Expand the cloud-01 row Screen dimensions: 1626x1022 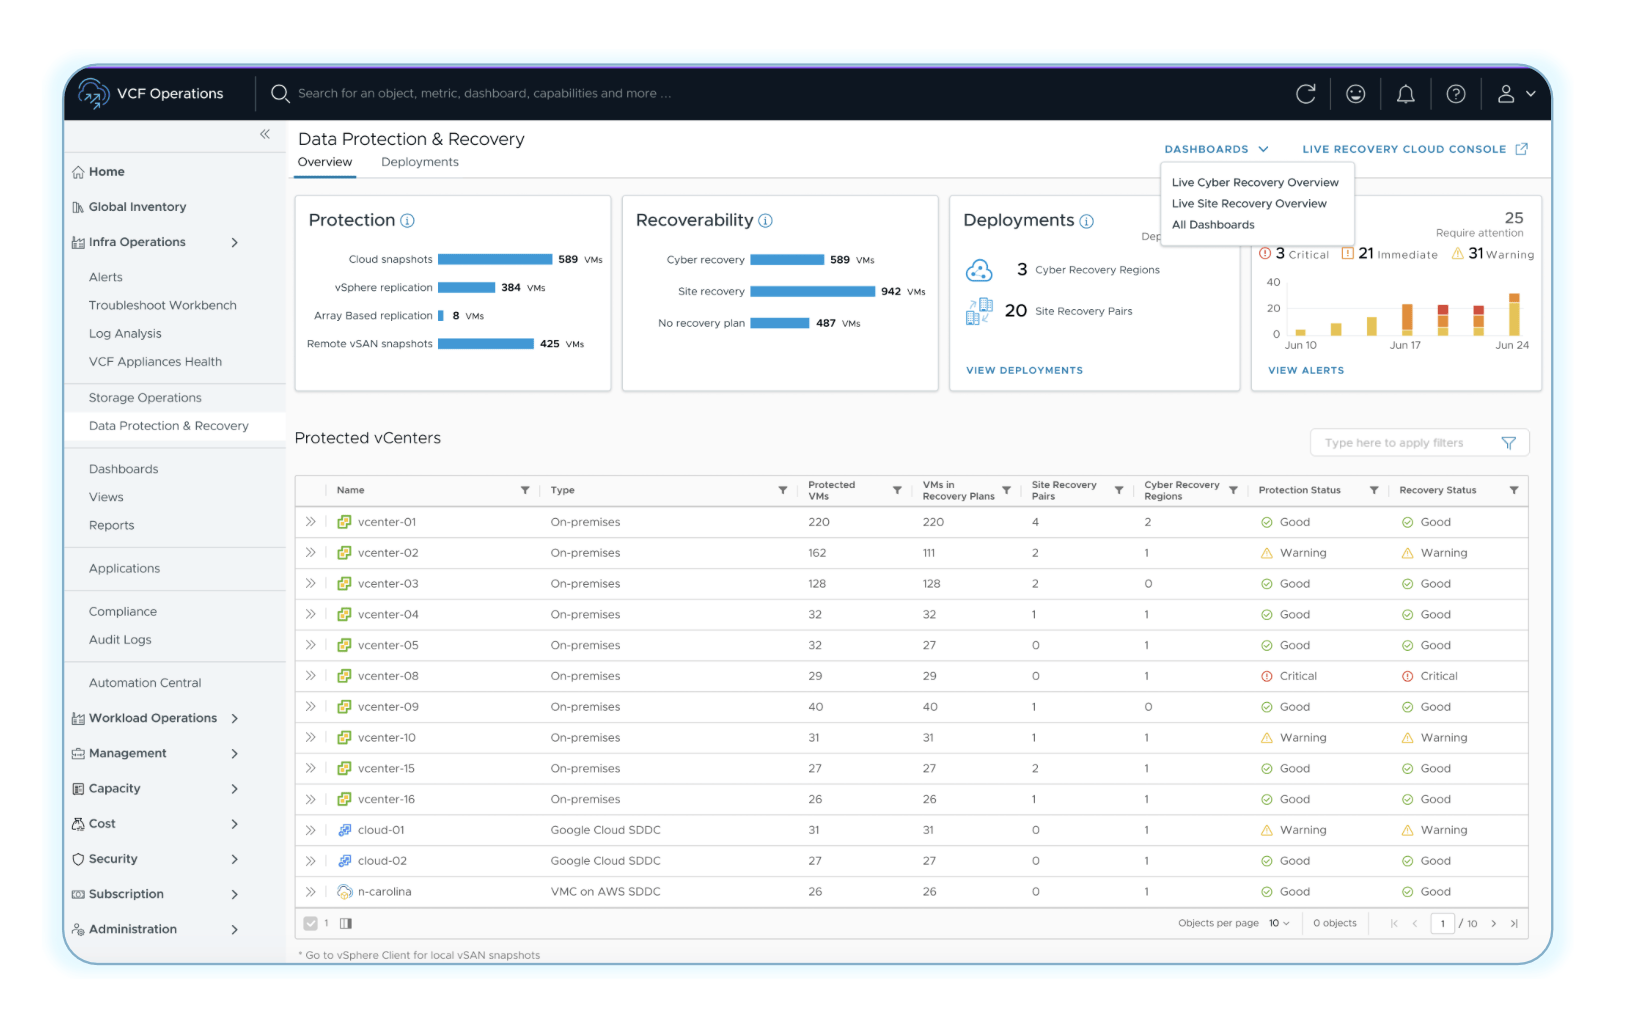pyautogui.click(x=311, y=830)
